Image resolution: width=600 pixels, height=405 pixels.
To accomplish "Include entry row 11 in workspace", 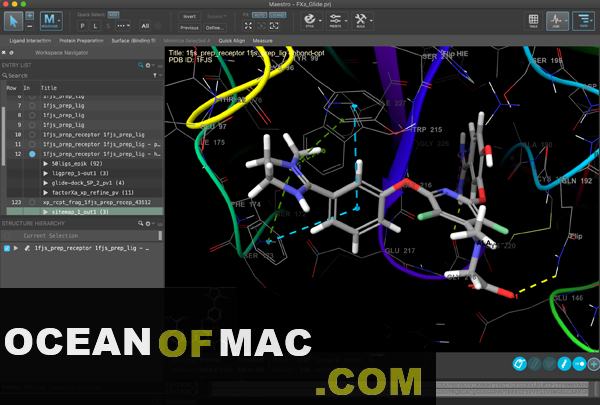I will pos(32,144).
